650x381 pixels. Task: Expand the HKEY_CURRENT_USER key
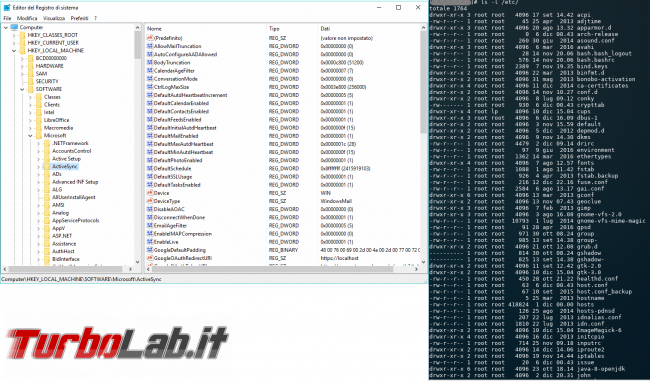pos(14,43)
